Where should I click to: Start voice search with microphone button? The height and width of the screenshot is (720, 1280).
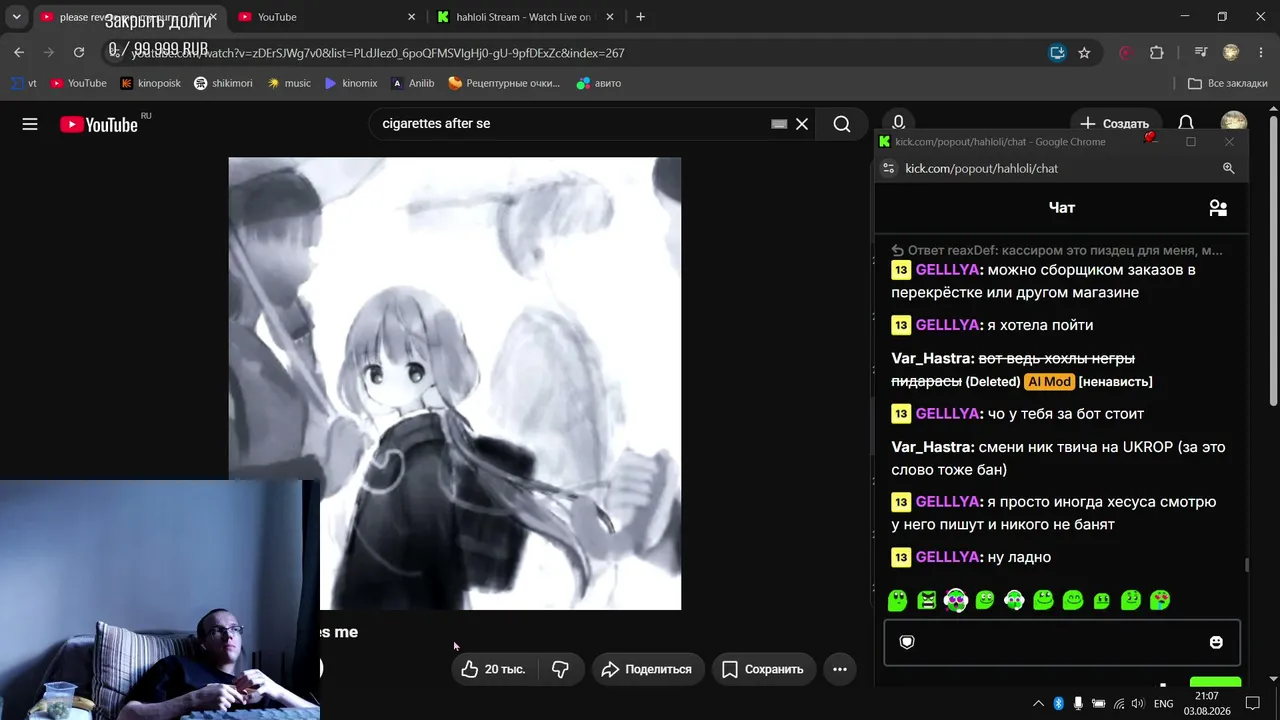pos(898,122)
